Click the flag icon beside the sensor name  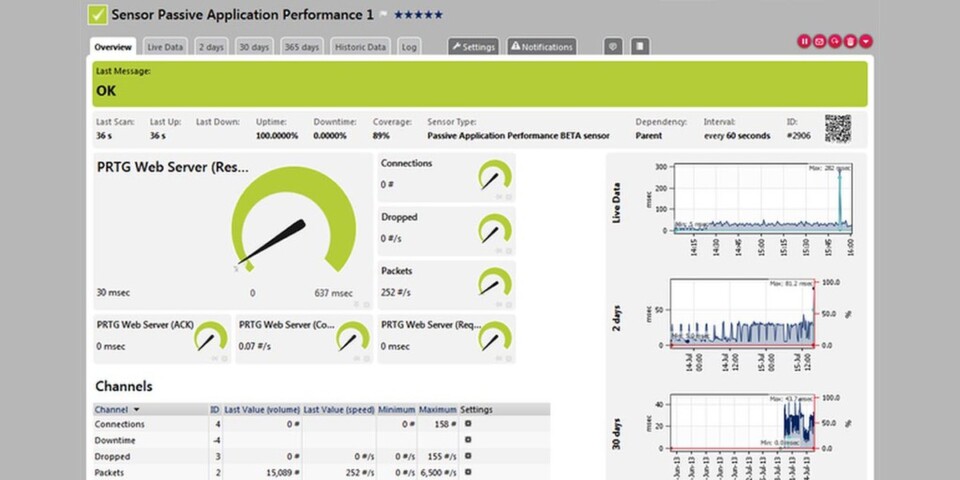pyautogui.click(x=384, y=15)
